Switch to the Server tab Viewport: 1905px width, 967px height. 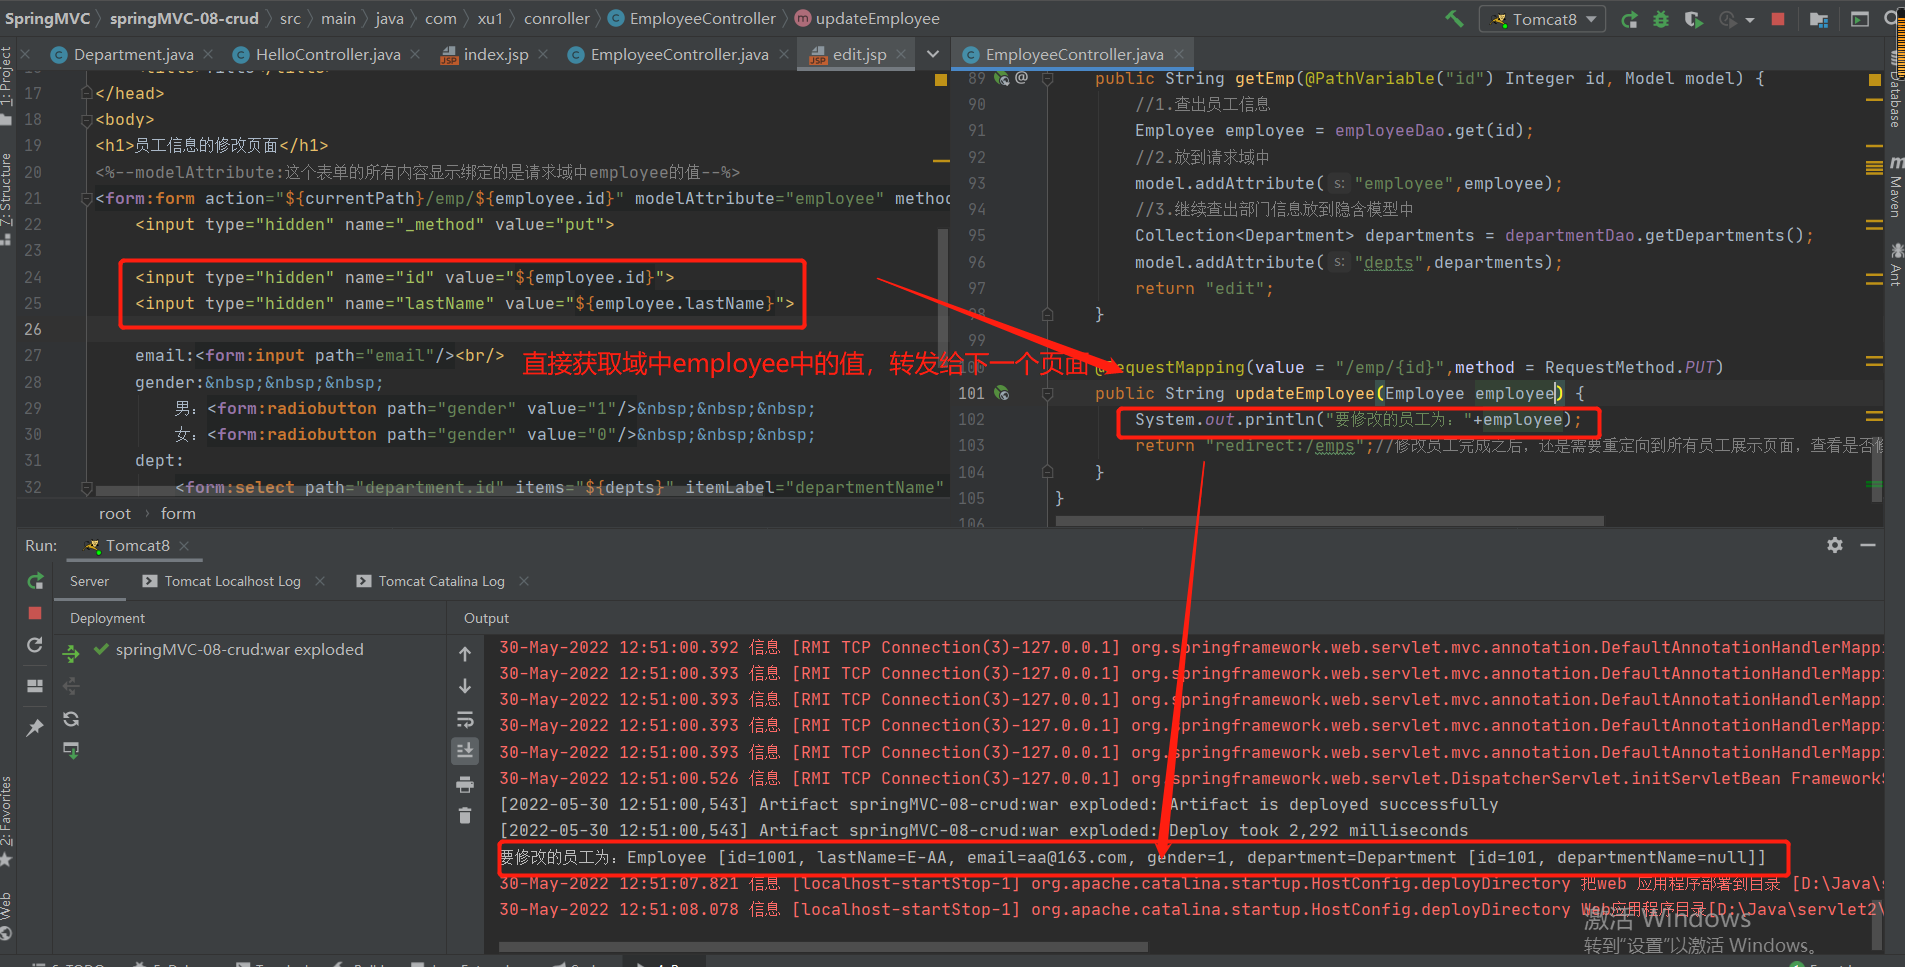(x=89, y=581)
